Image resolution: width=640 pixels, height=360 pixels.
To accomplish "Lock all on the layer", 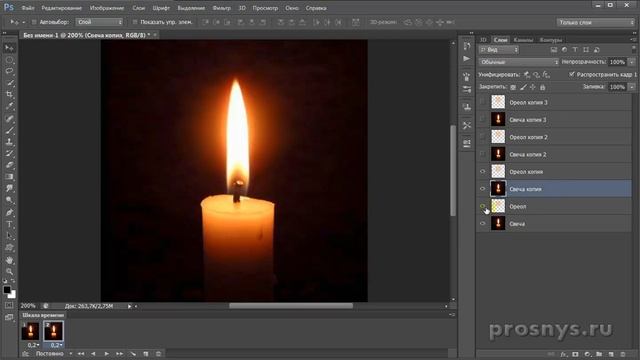I will point(542,87).
